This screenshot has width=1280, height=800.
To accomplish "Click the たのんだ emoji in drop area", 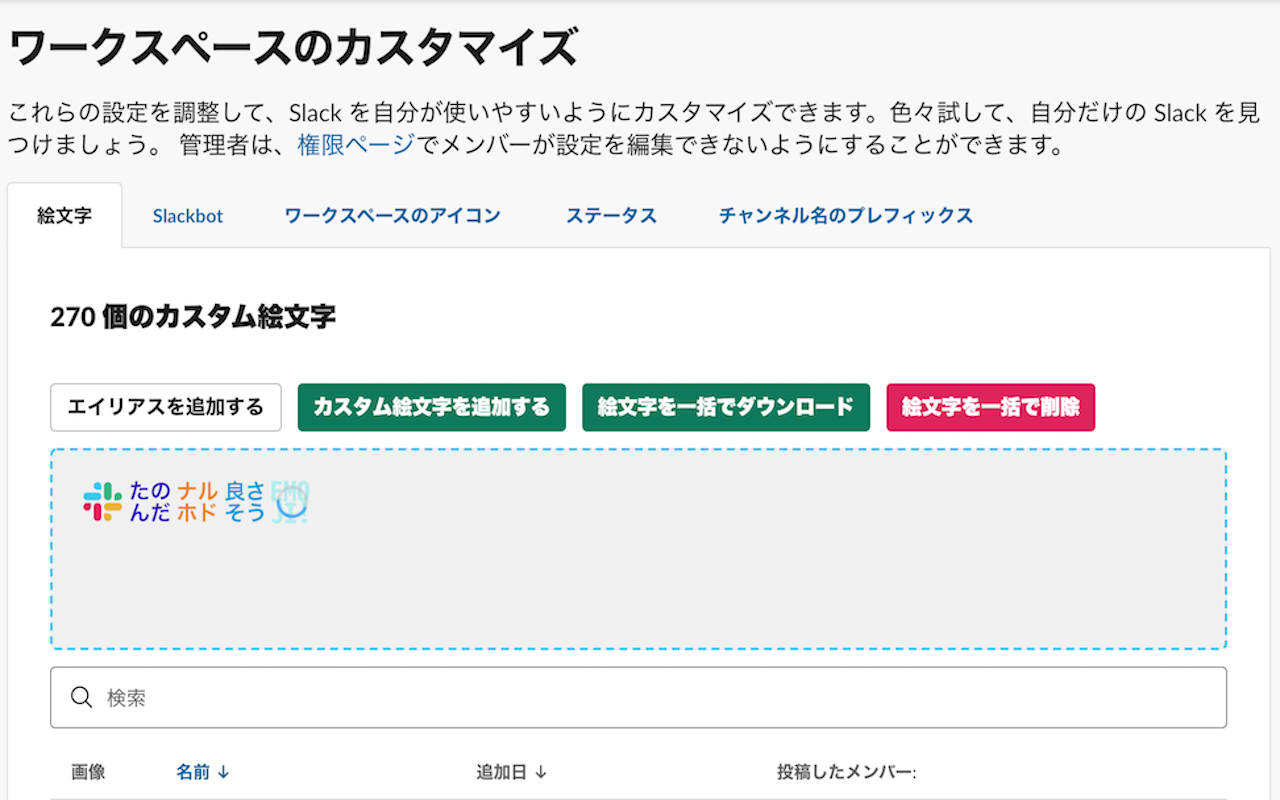I will (150, 502).
